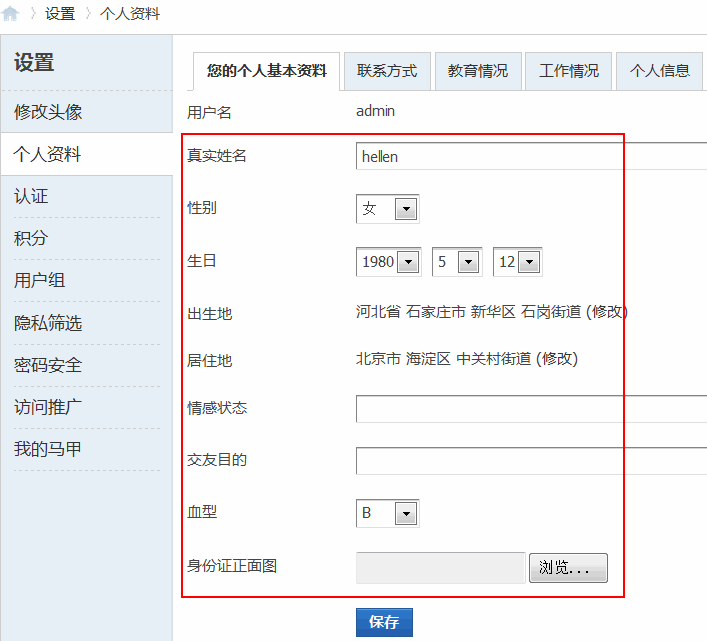Go to the home icon in breadcrumb
The width and height of the screenshot is (707, 641).
10,14
